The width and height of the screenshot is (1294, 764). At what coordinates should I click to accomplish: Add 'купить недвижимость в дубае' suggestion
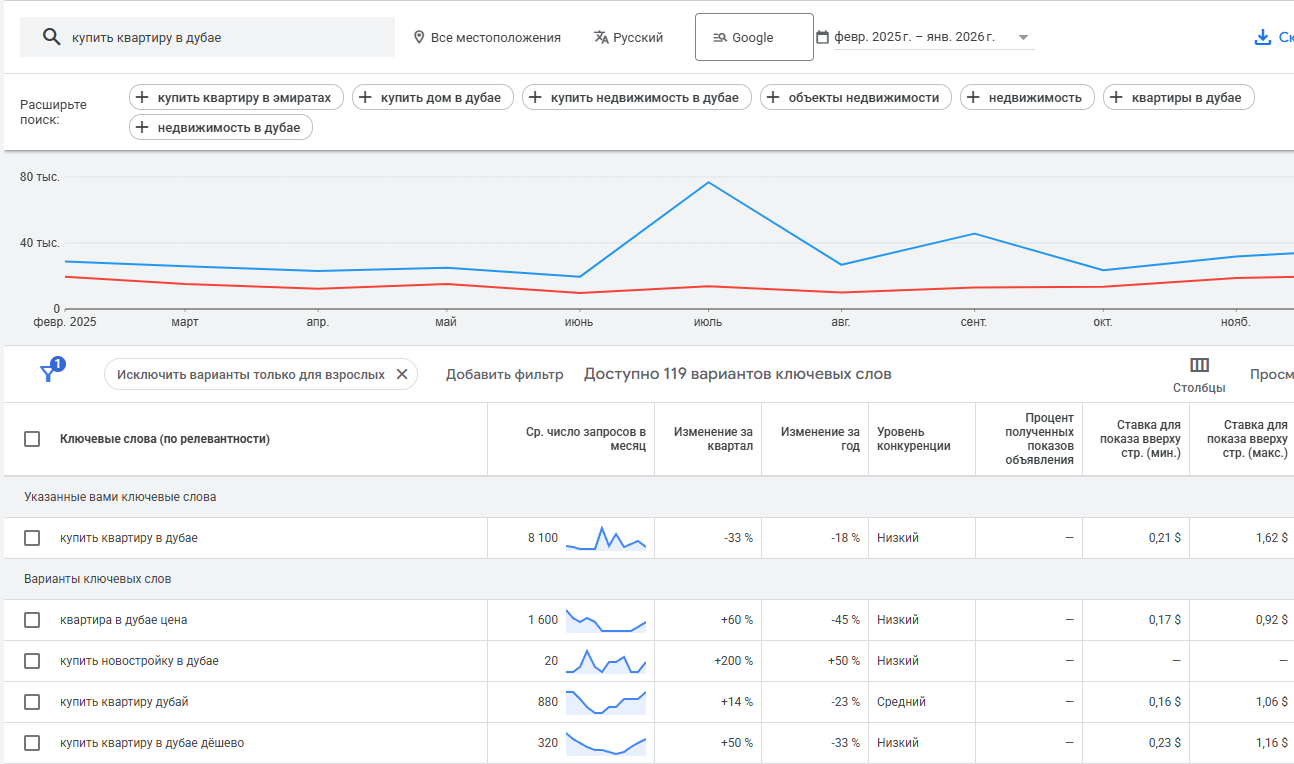(637, 97)
